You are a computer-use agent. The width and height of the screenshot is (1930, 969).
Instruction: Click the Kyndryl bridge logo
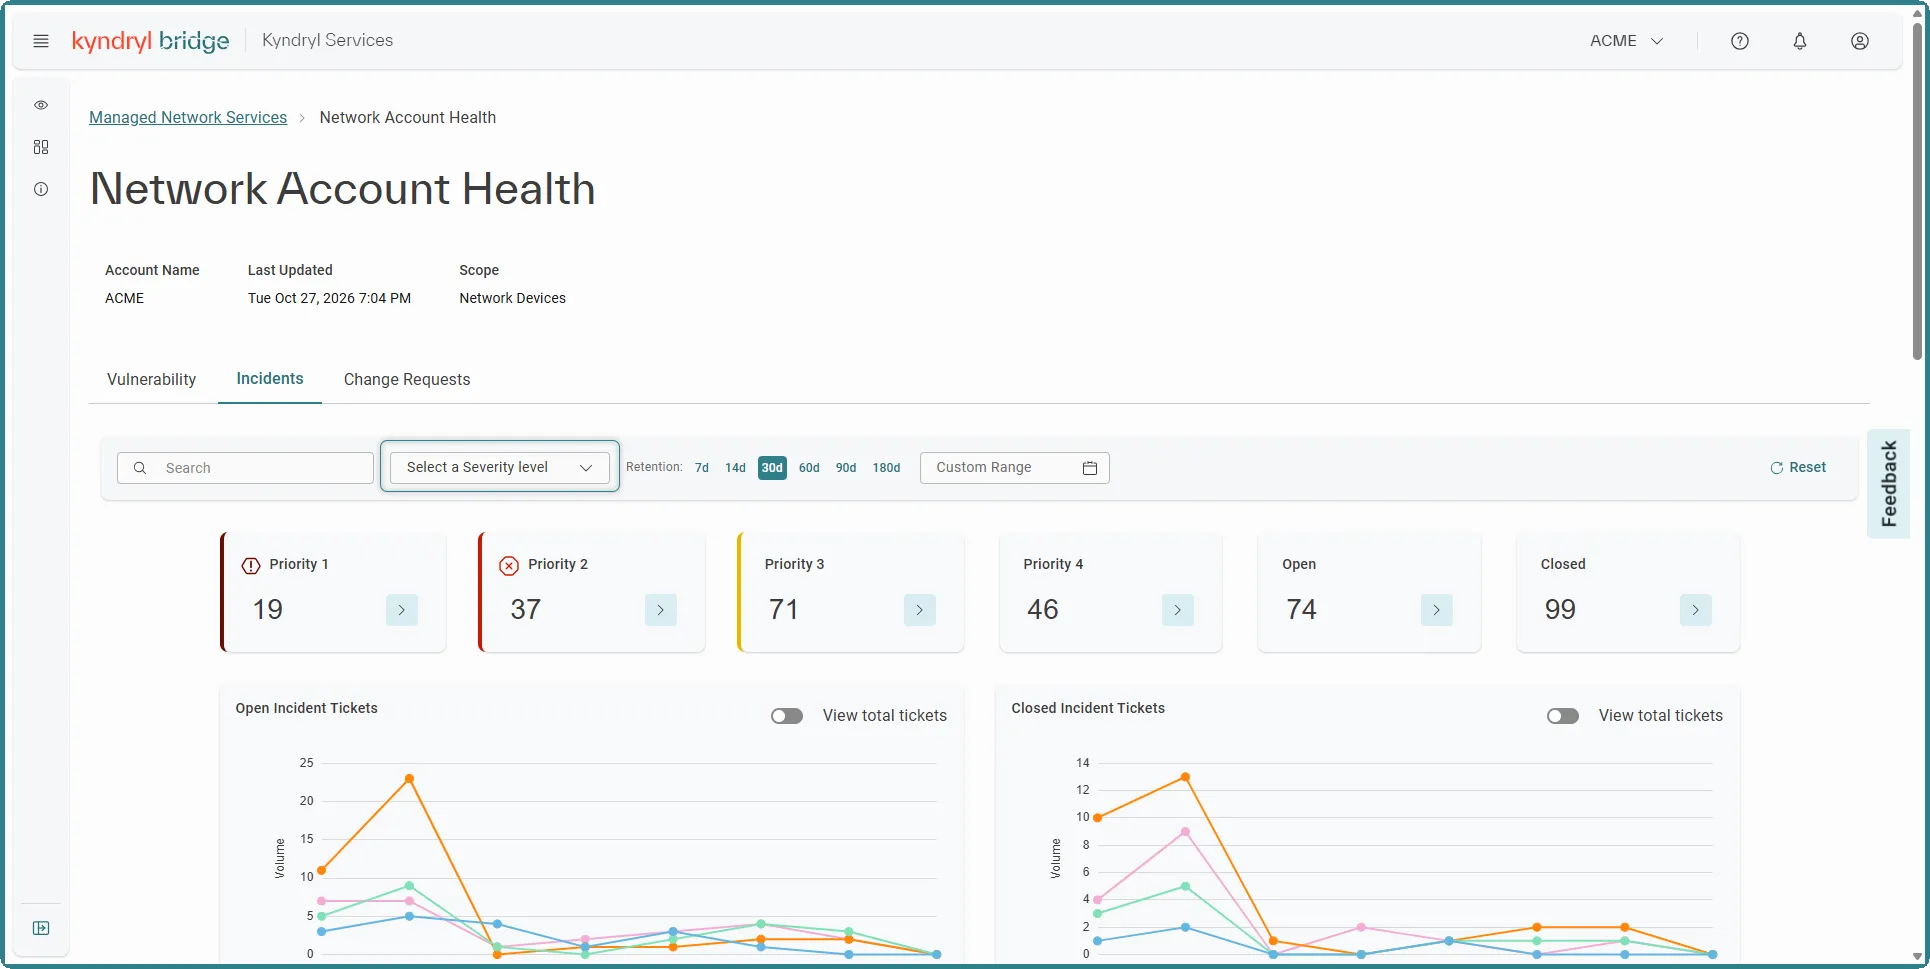coord(151,41)
